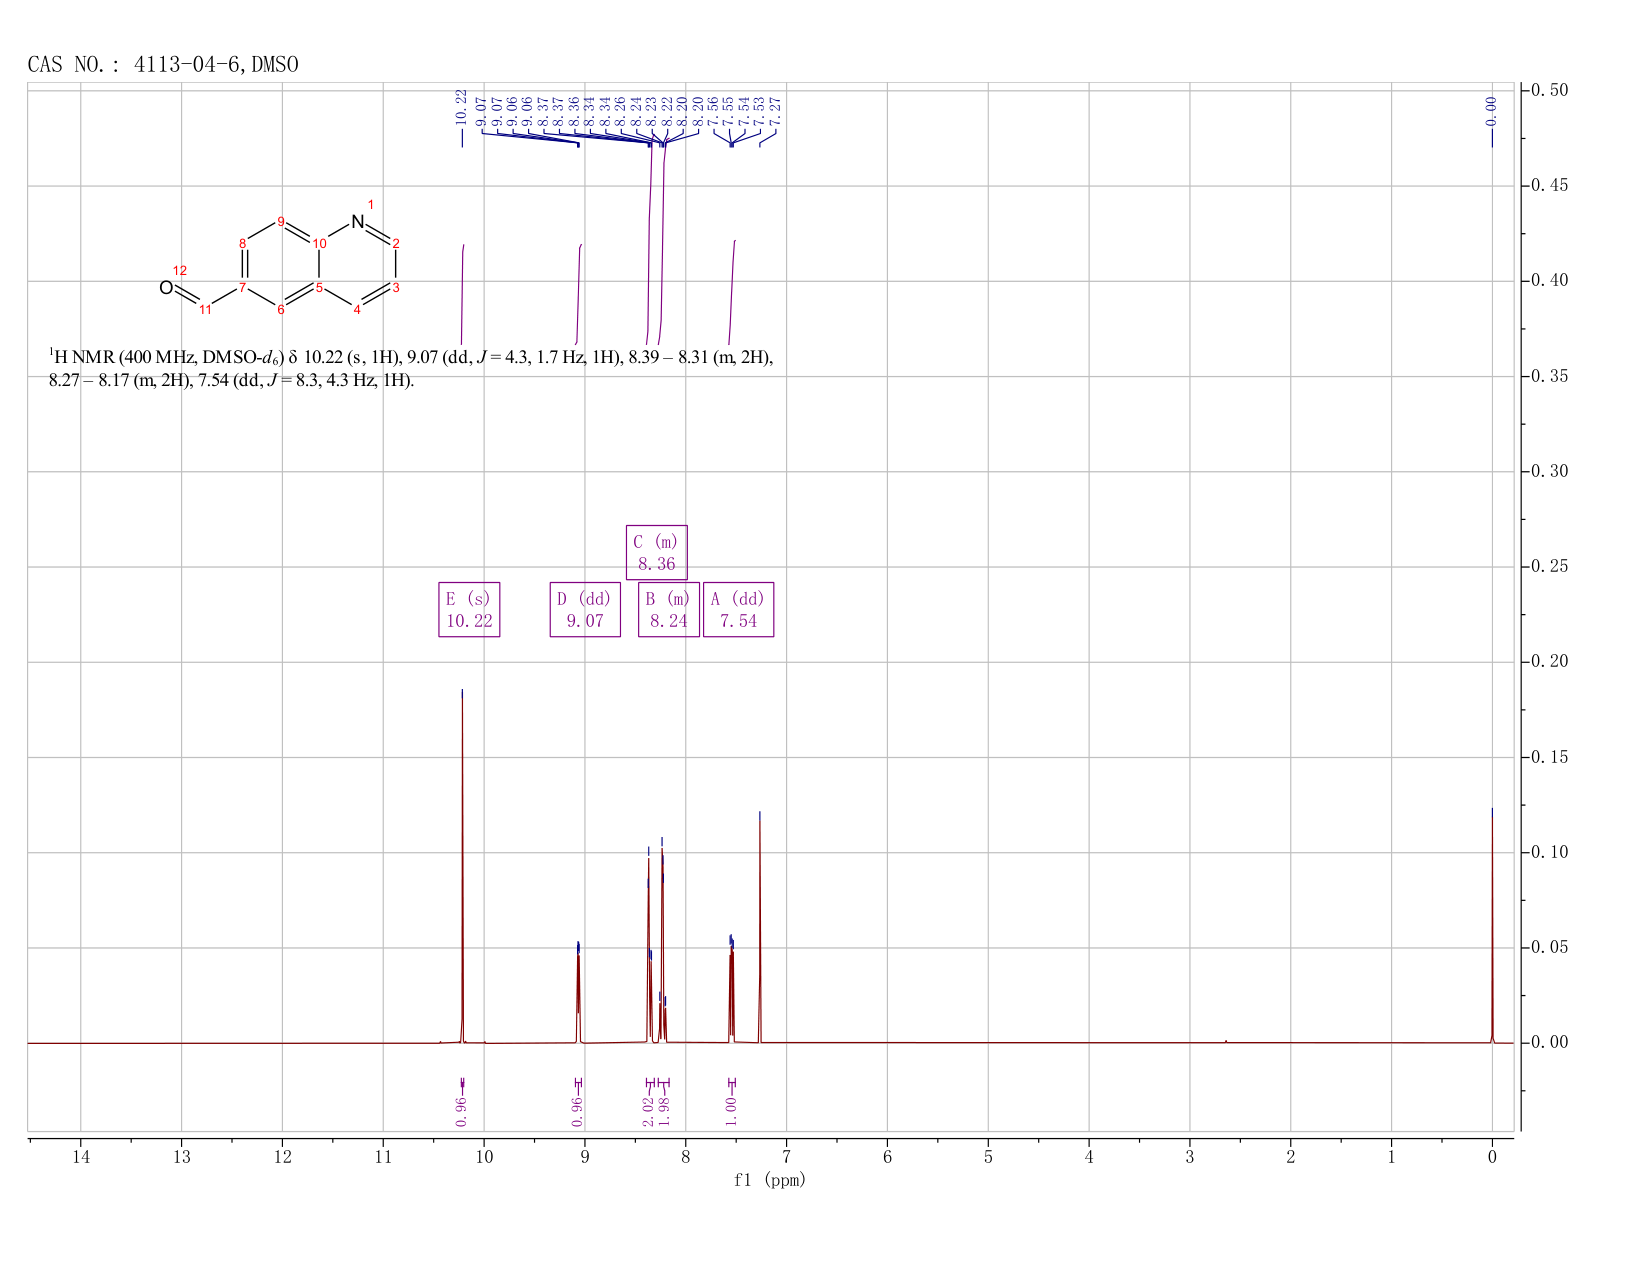Click the oxygen atom 'O' in the structure

click(x=166, y=288)
